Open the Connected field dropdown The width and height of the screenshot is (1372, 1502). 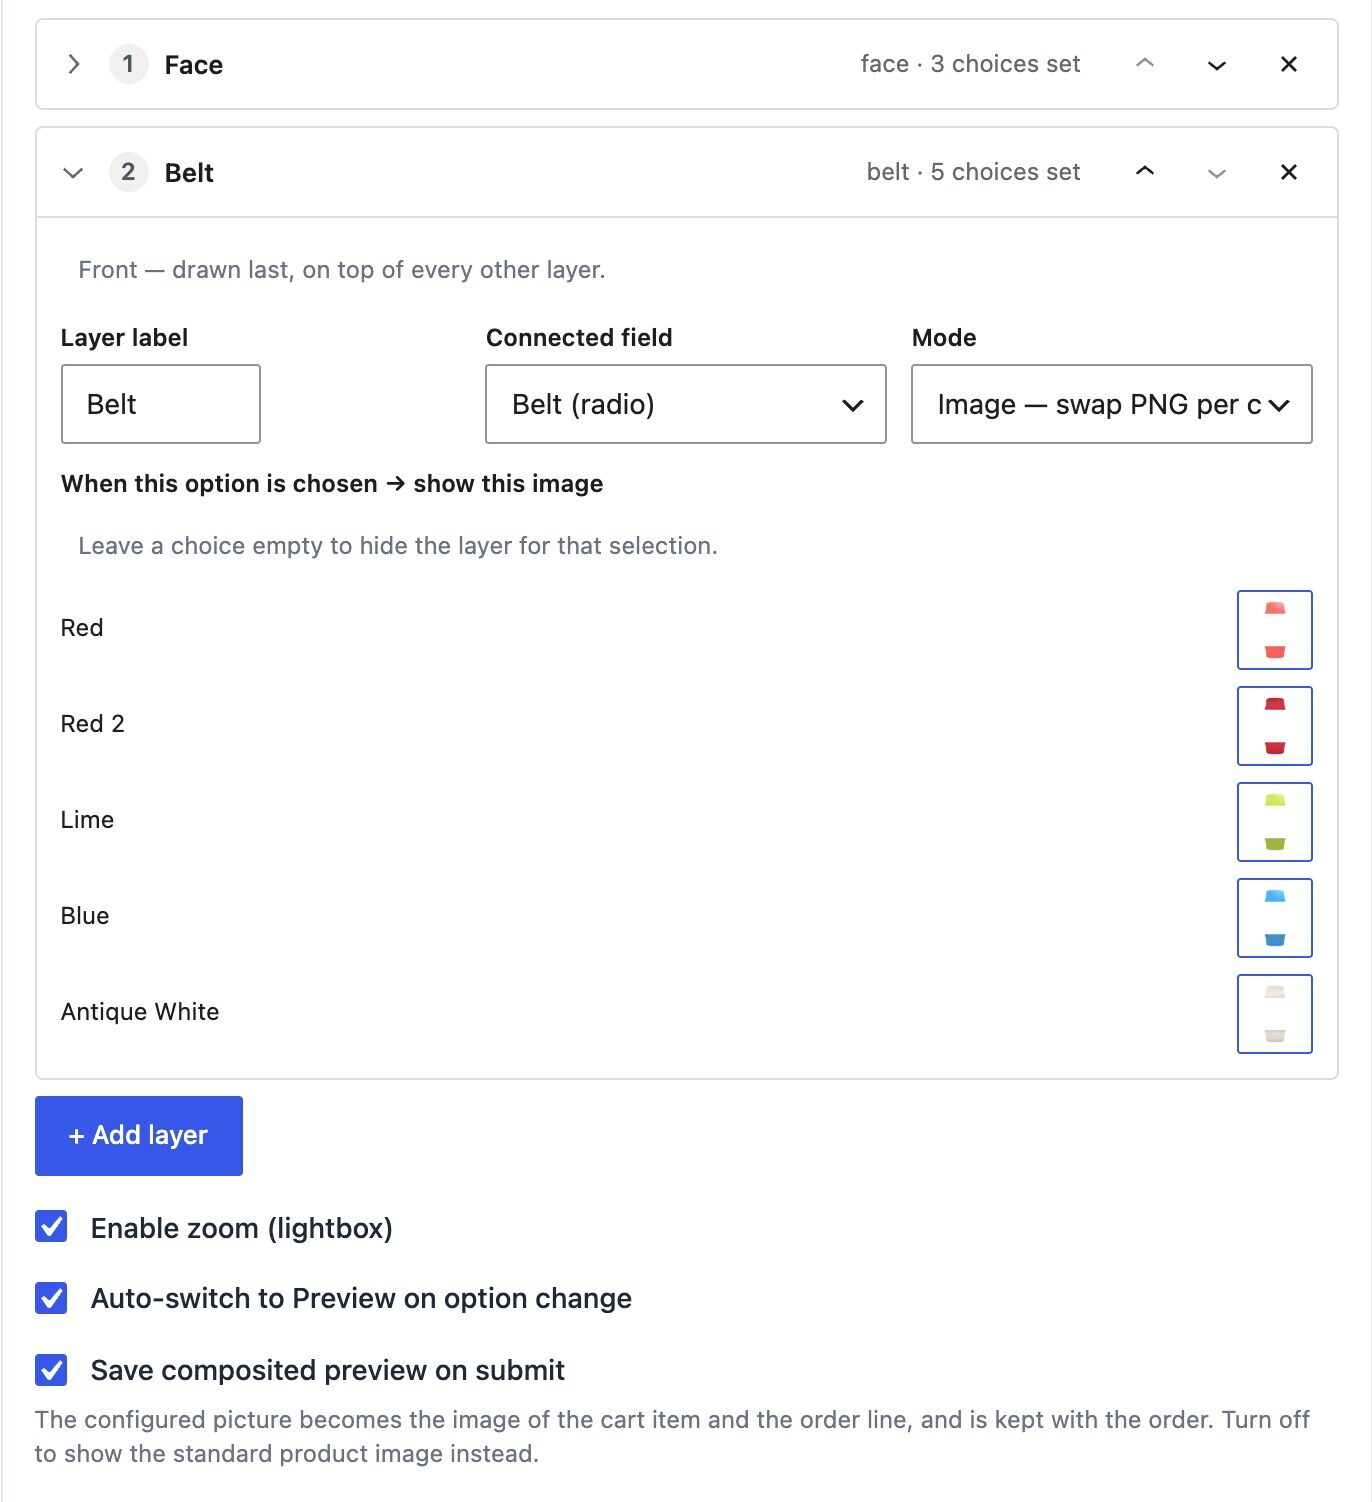click(686, 404)
